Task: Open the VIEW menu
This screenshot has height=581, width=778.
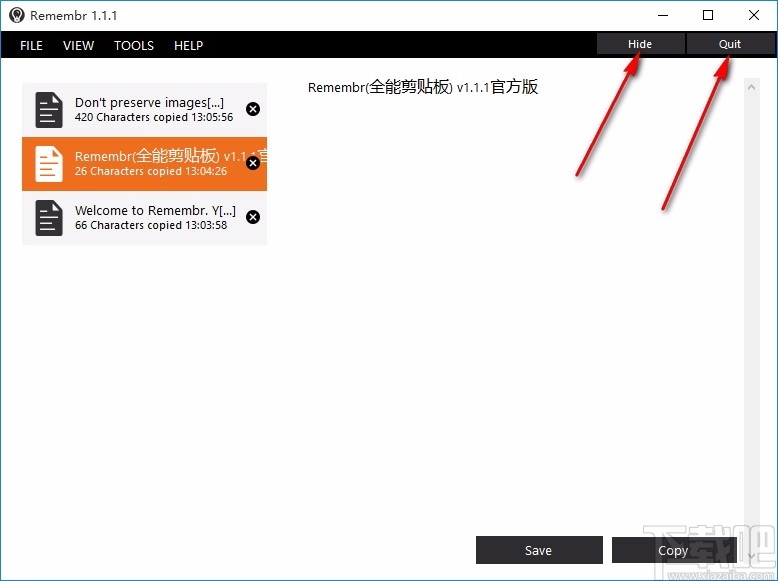Action: coord(78,46)
